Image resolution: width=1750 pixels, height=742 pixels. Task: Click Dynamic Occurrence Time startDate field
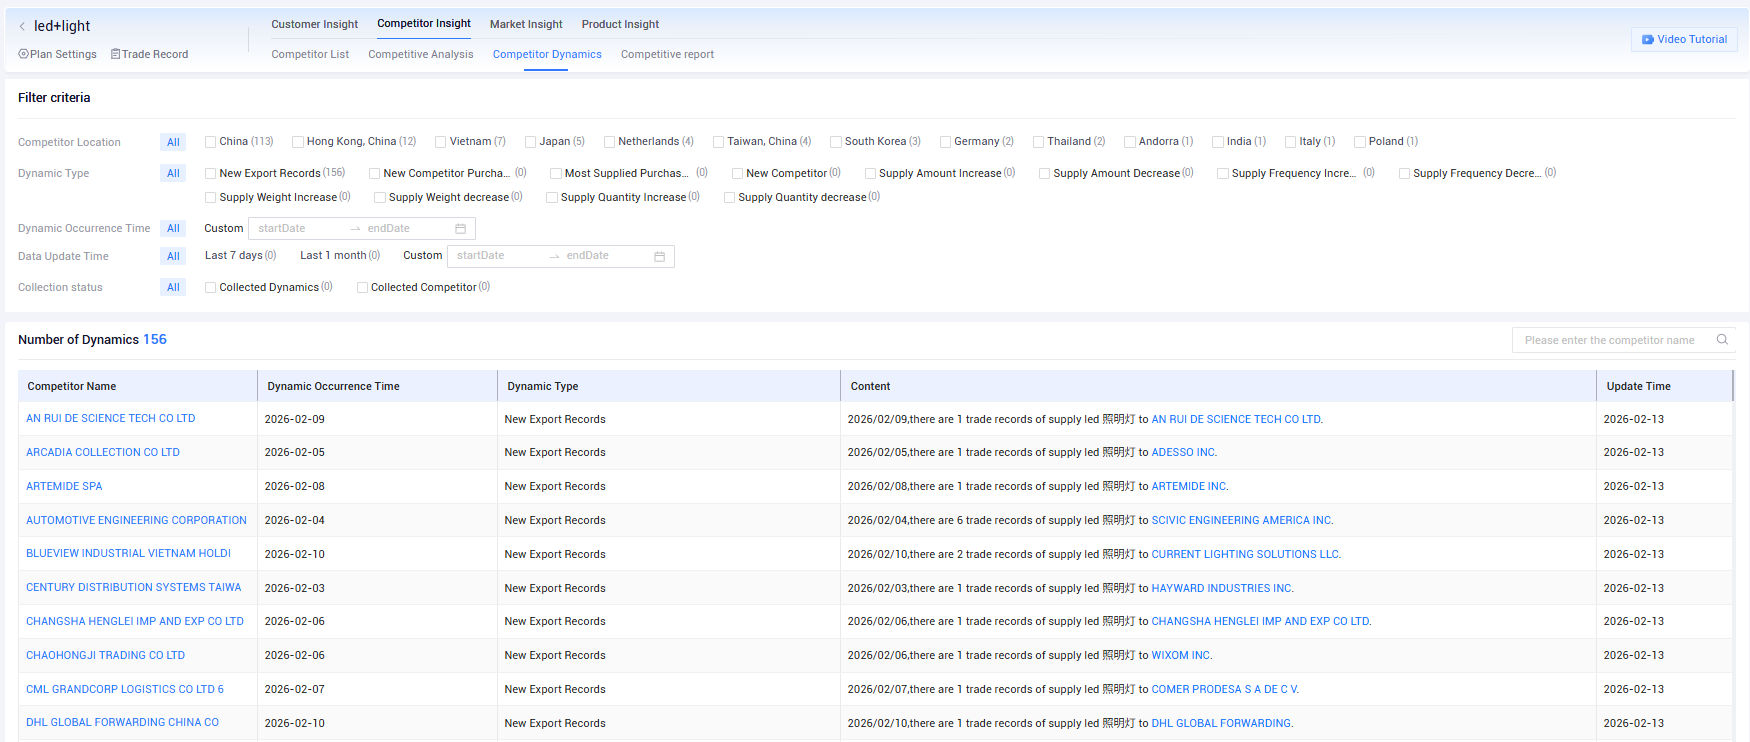coord(298,229)
